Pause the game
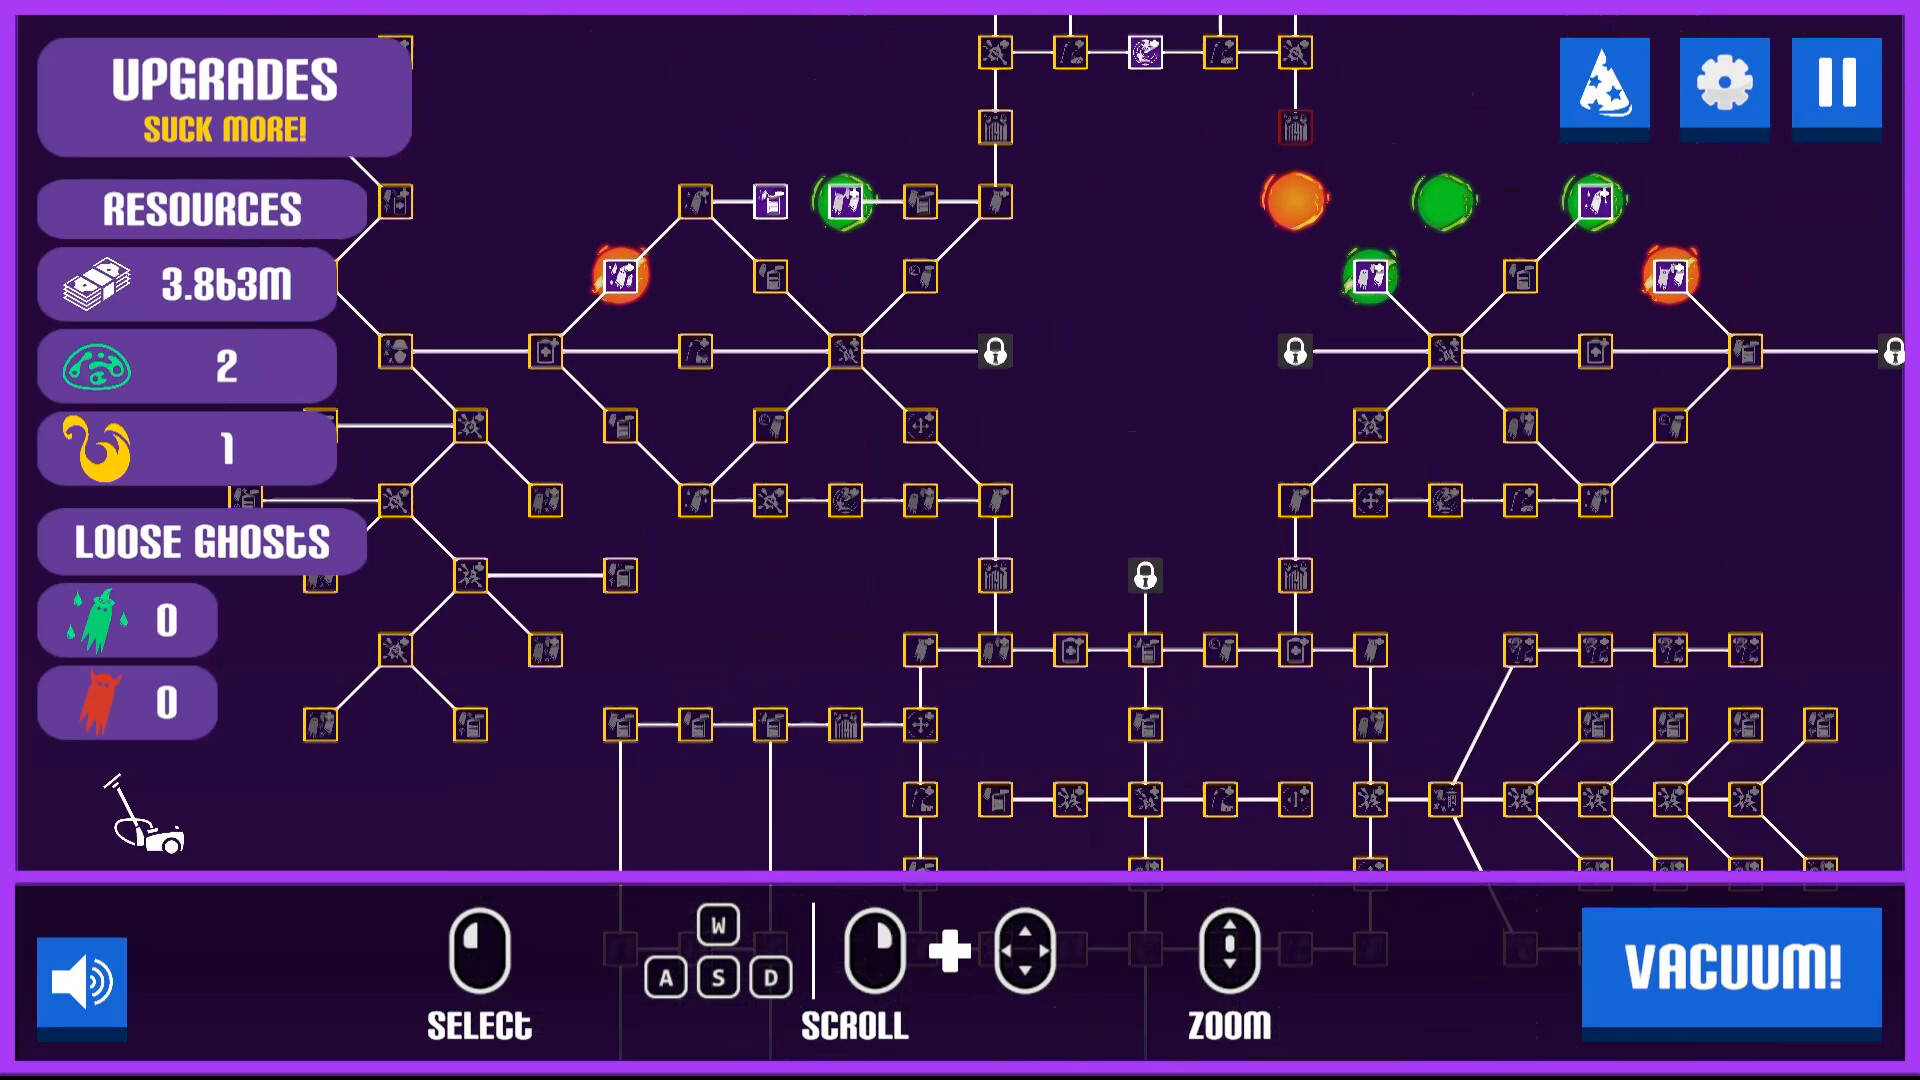The width and height of the screenshot is (1920, 1080). coord(1836,87)
